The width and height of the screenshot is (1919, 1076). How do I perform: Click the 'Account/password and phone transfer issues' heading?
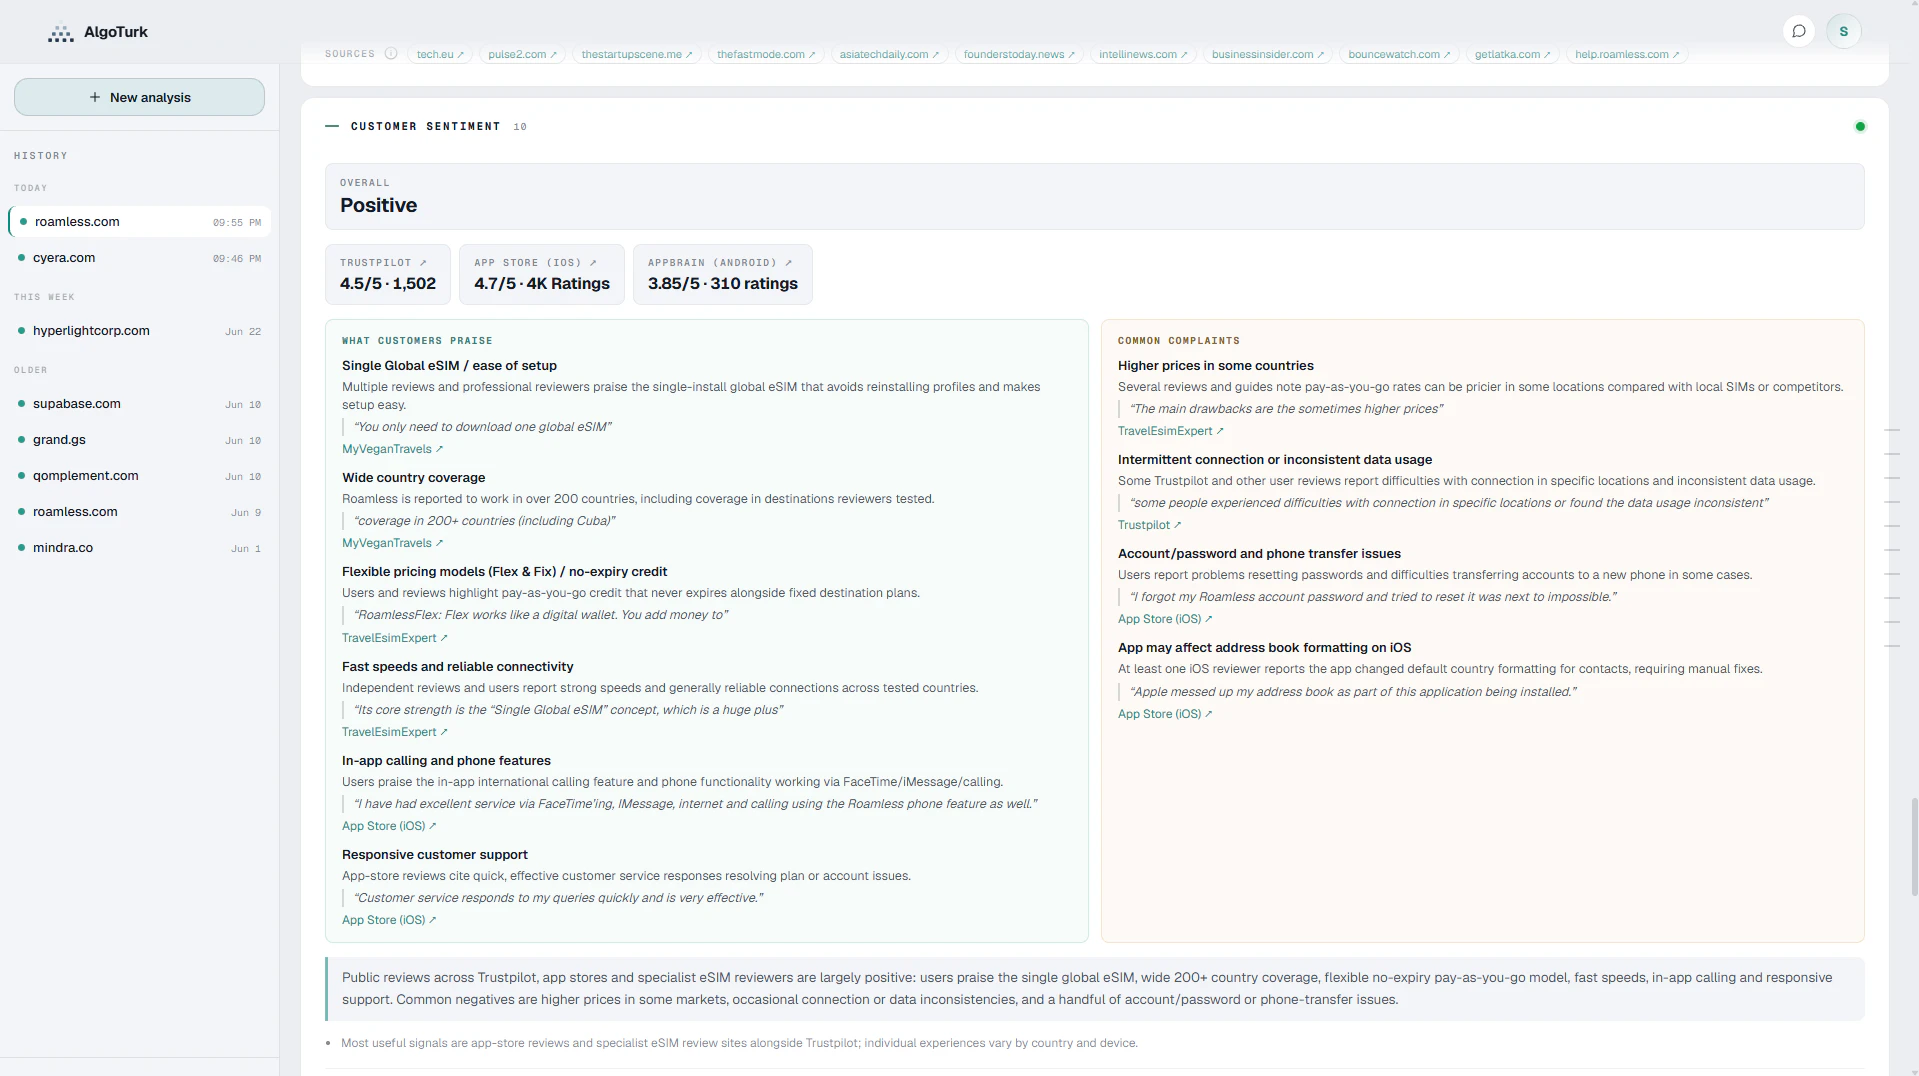tap(1259, 554)
